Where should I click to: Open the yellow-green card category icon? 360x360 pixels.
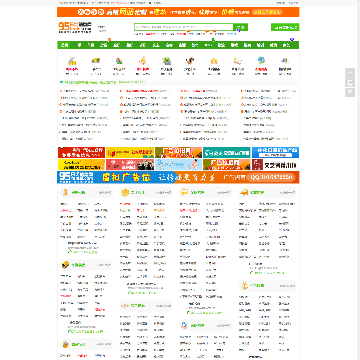coord(96,61)
